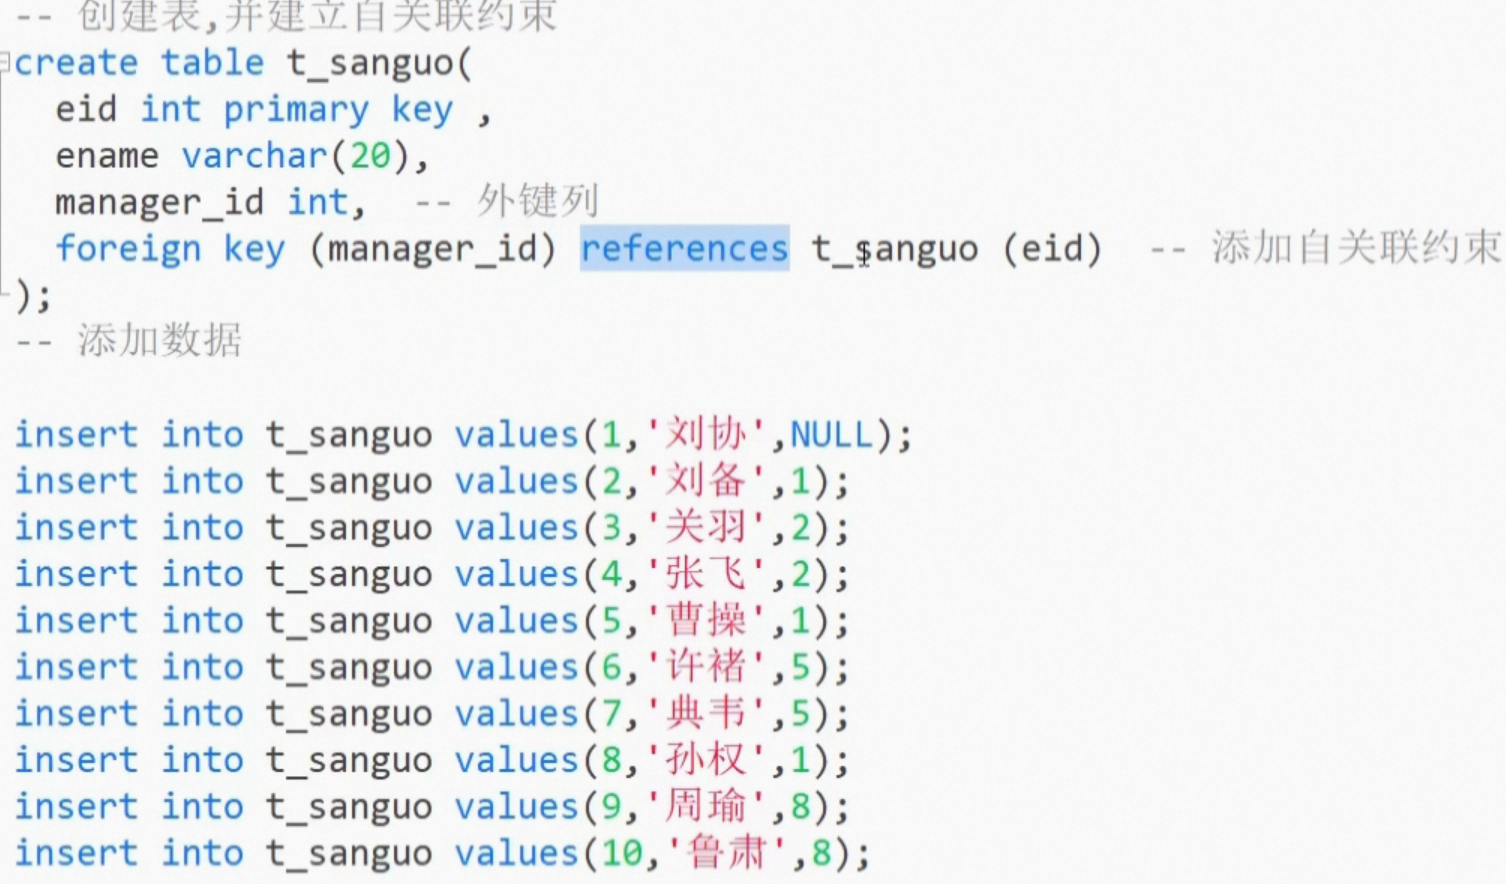Click insert line with '孙权'
Screen dimensions: 1506x884
pos(432,761)
